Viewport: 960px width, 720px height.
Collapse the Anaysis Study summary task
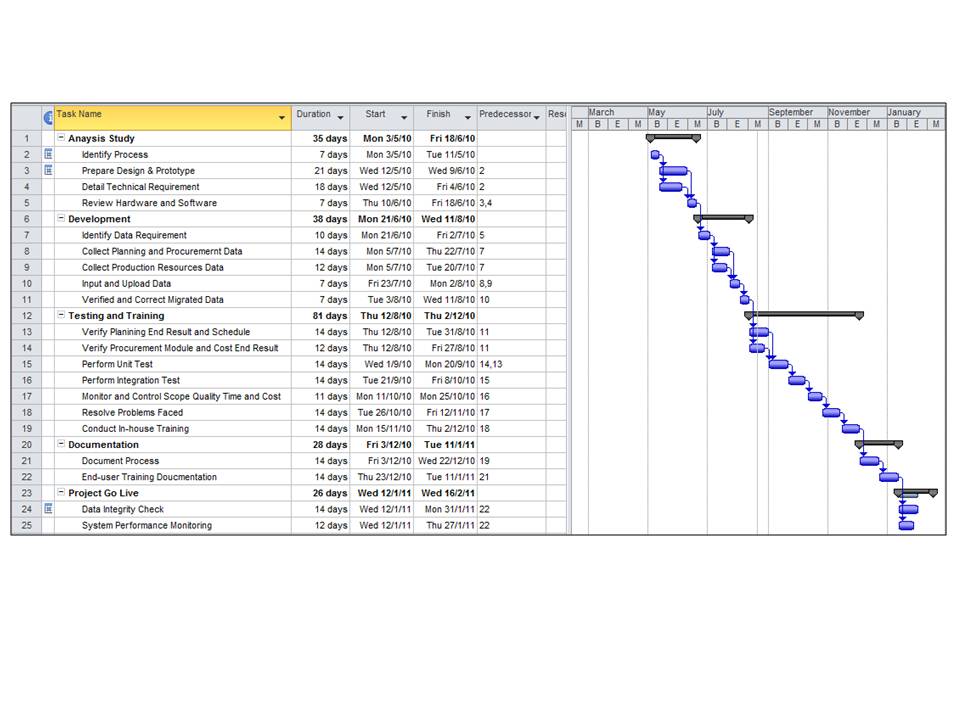point(59,138)
